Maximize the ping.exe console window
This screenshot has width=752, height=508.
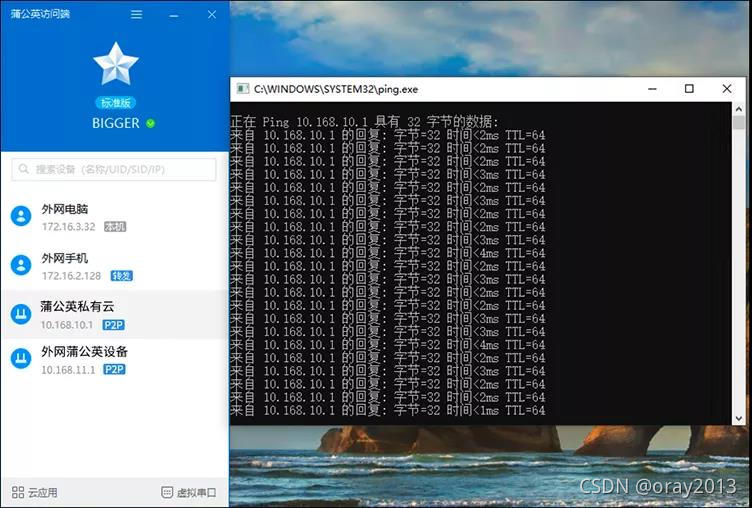pos(689,89)
